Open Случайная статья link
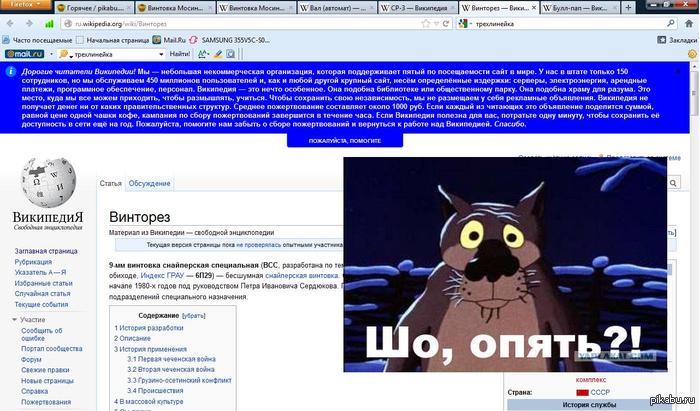This screenshot has height=411, width=700. point(42,294)
